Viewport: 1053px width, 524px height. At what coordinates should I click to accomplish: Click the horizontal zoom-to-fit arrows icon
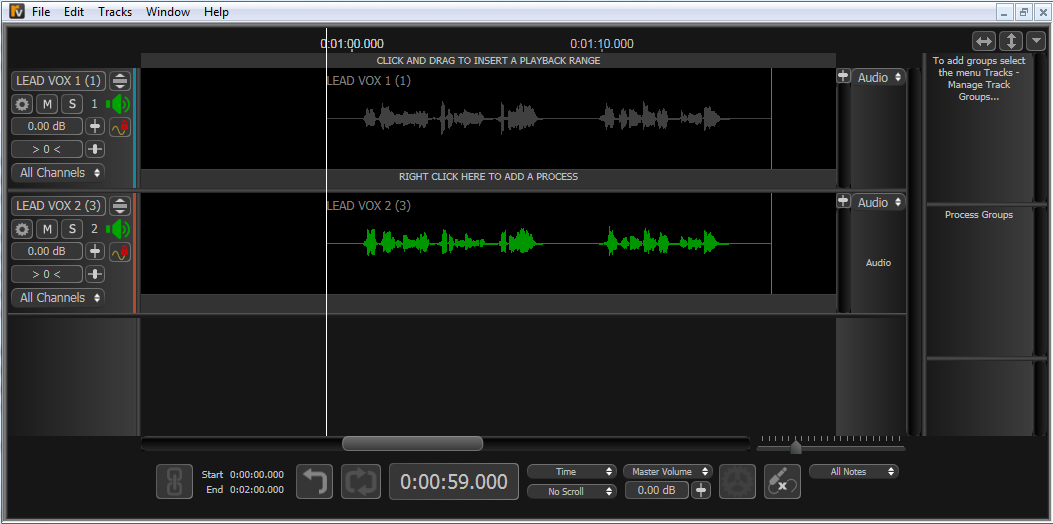pyautogui.click(x=984, y=41)
